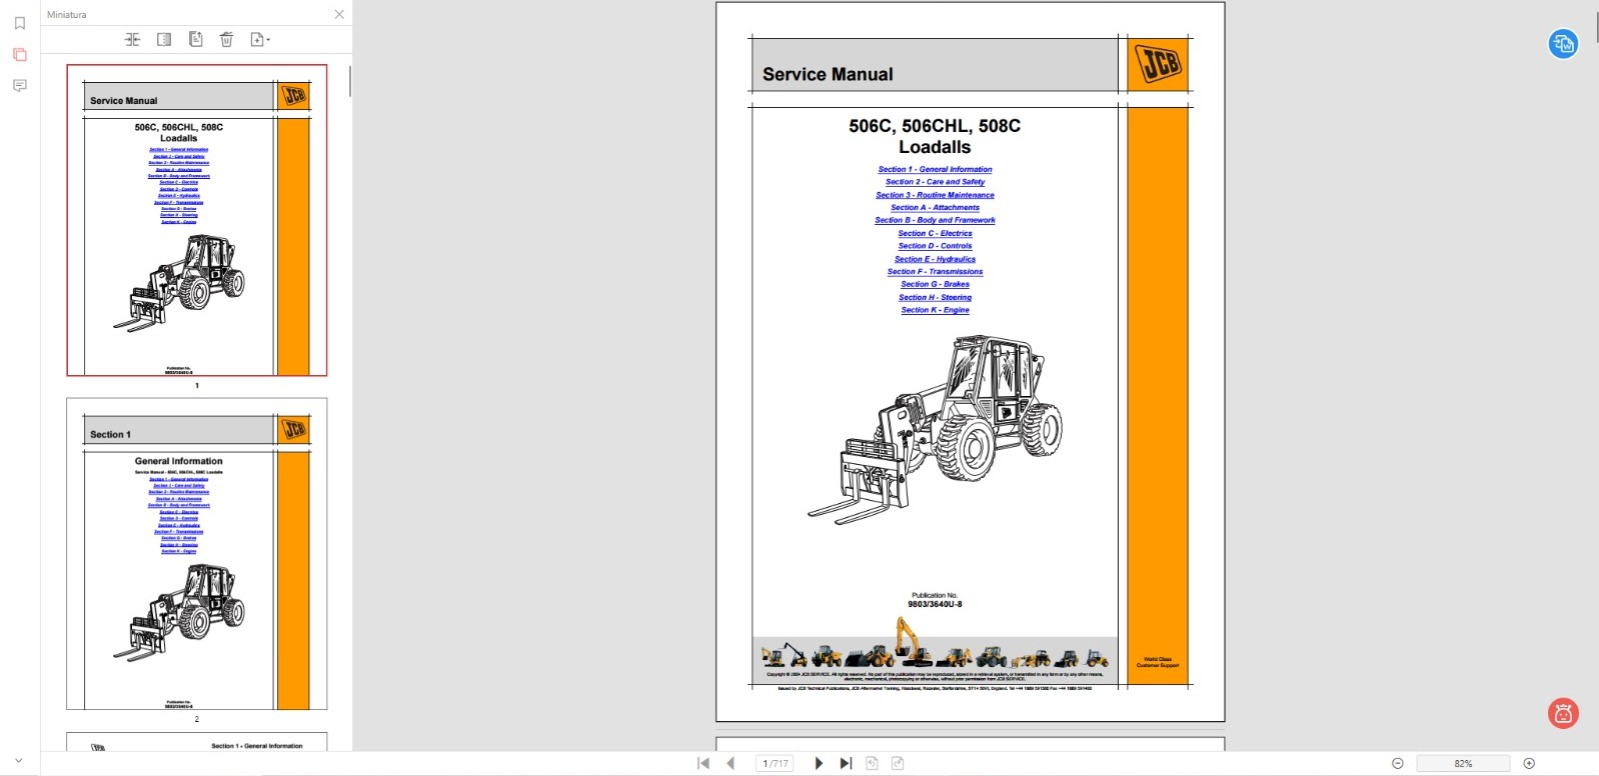Open Section C - Electrics link

935,233
